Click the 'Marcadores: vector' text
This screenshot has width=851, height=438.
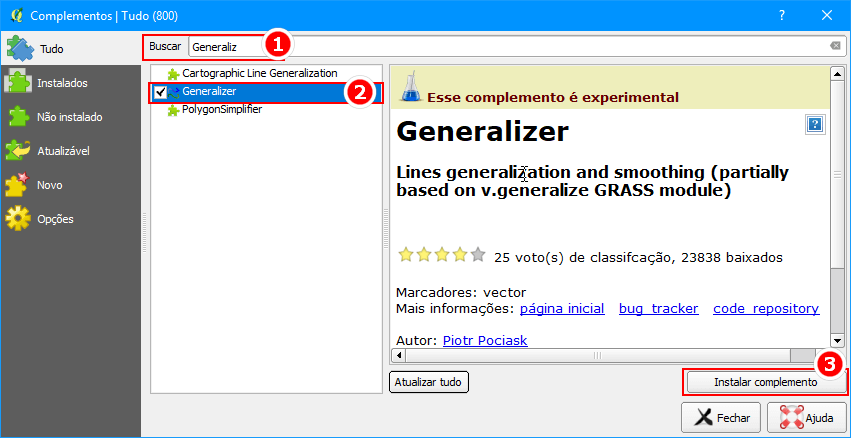tap(461, 293)
